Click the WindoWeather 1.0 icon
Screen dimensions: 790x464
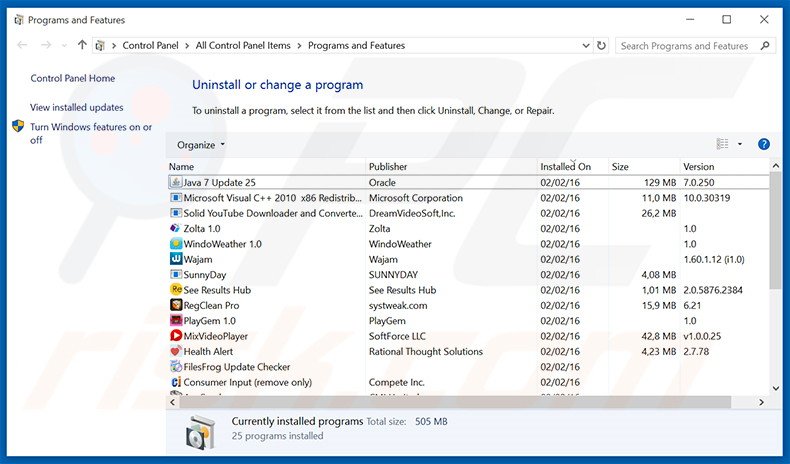(176, 244)
